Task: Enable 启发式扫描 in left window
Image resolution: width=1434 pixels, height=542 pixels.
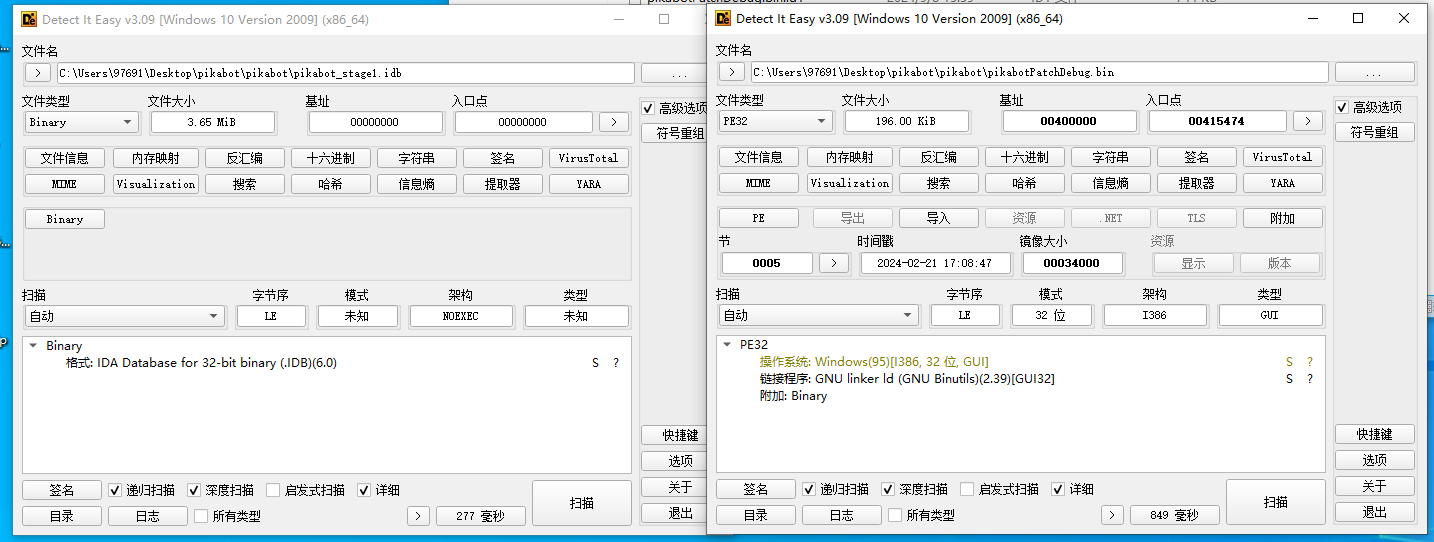Action: coord(273,490)
